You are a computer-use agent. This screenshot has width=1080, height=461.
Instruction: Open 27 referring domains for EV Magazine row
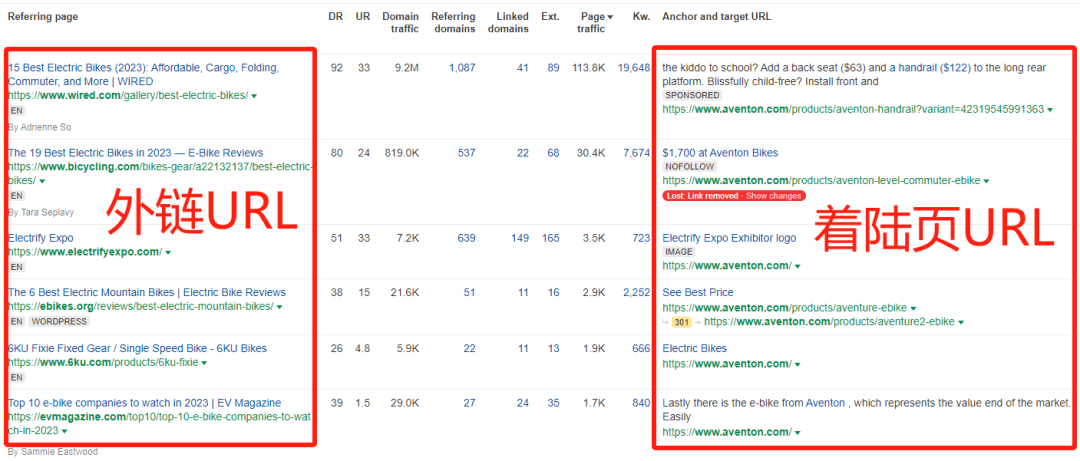click(x=469, y=403)
